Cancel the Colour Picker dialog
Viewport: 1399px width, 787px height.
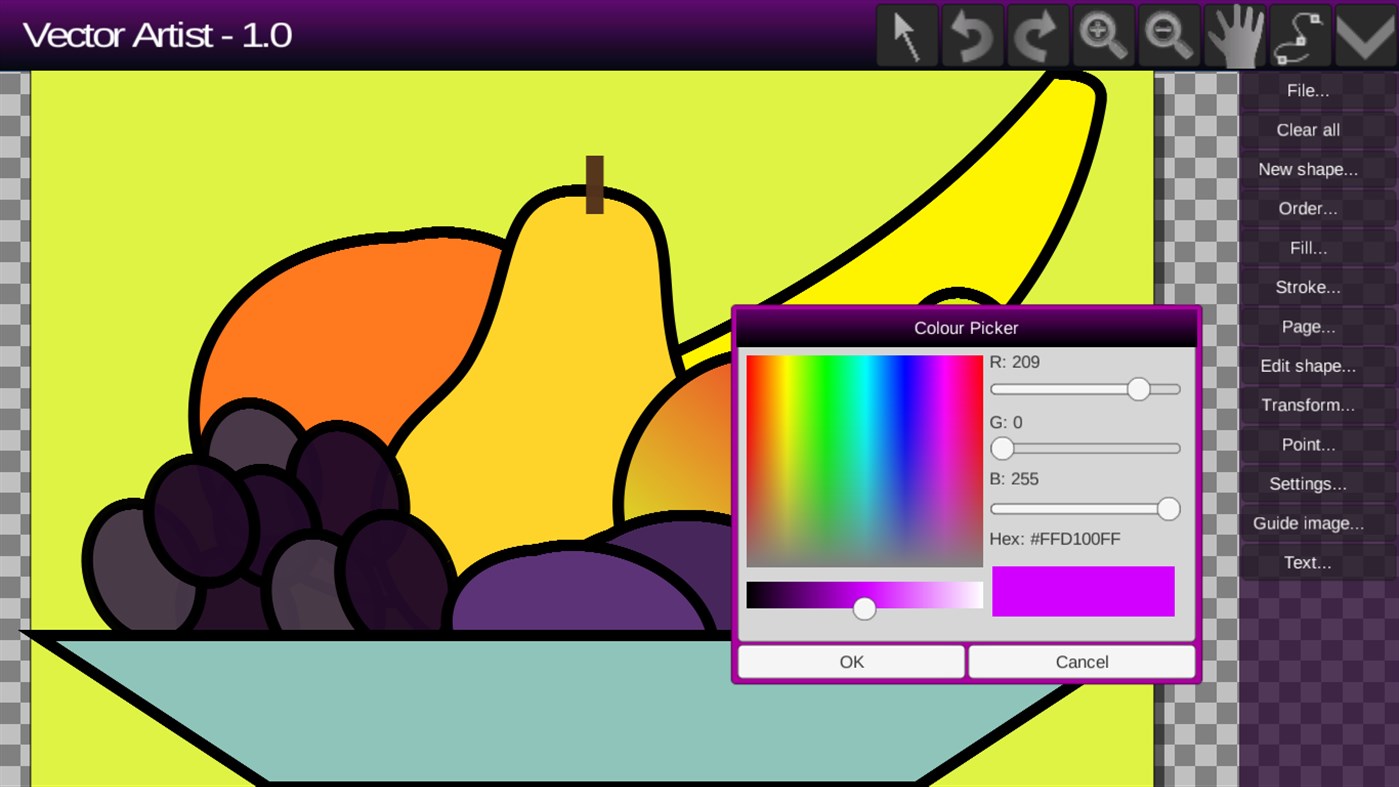click(x=1081, y=661)
